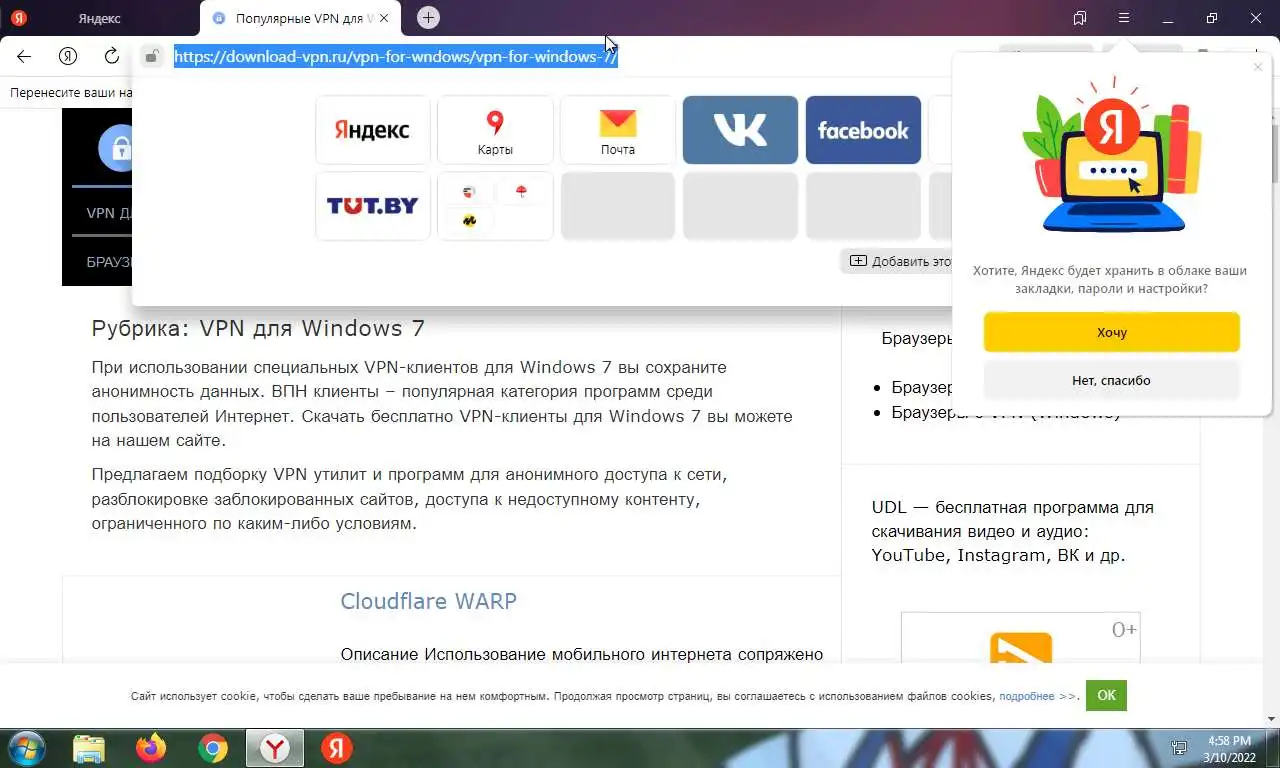The width and height of the screenshot is (1280, 768).
Task: Switch to the Яндекс tab
Action: (x=98, y=18)
